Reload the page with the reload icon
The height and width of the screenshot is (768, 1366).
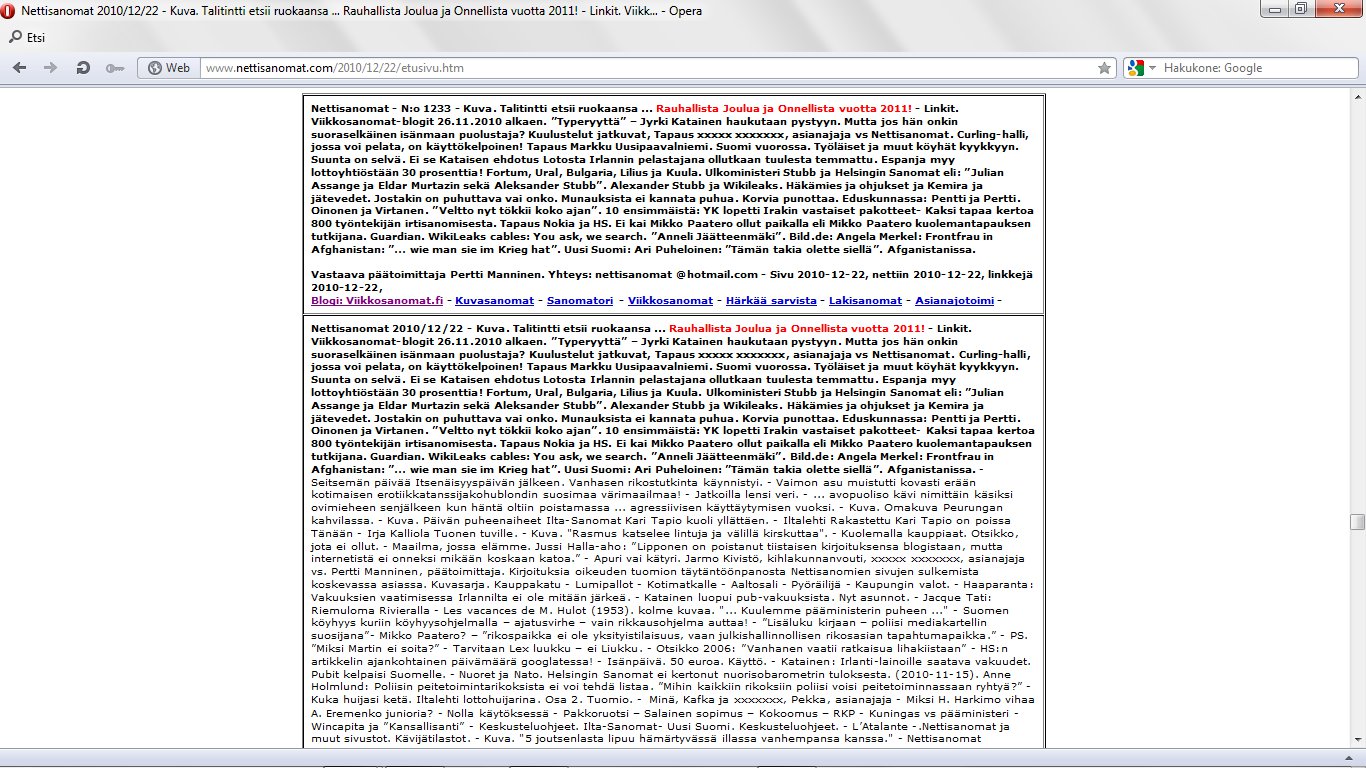point(83,68)
